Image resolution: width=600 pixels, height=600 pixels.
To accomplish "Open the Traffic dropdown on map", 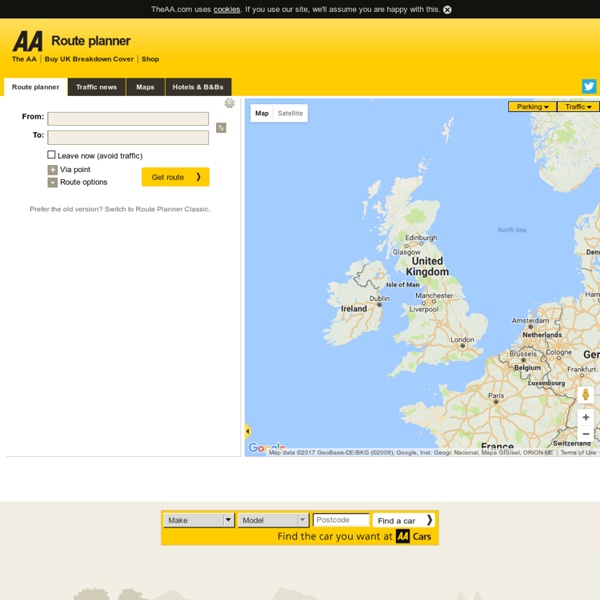I will tap(578, 106).
